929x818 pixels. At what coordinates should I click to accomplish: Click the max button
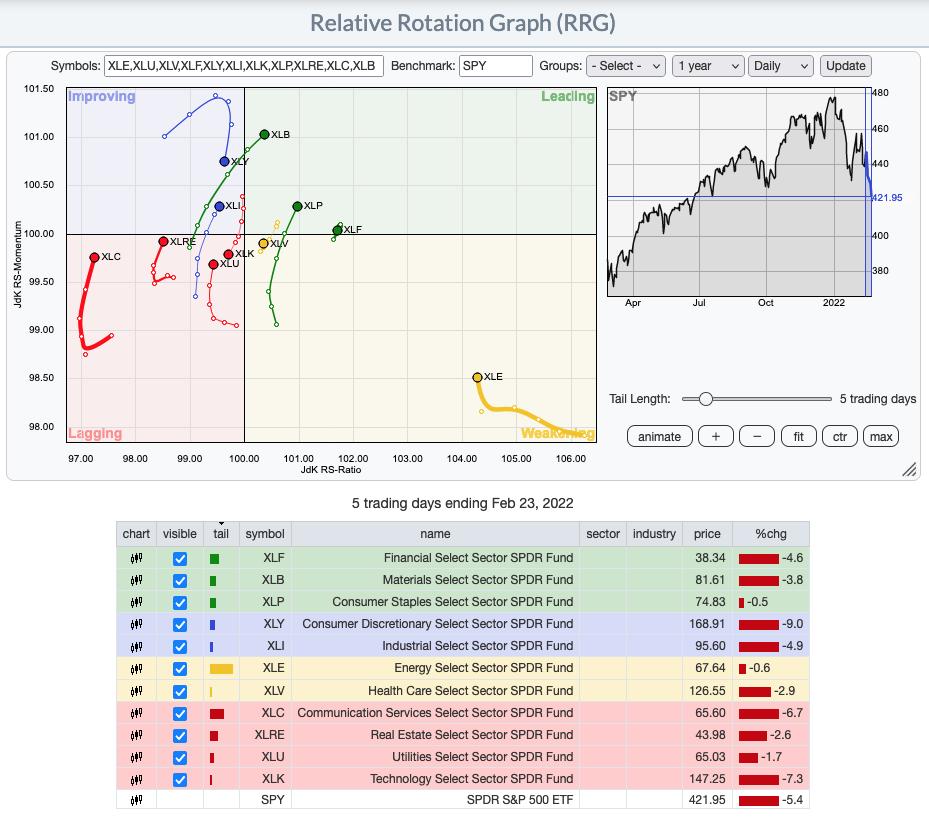tap(881, 437)
